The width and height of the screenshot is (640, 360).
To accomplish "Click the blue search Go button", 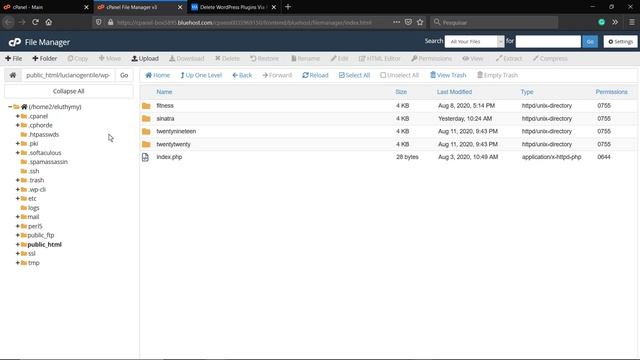I will click(590, 42).
